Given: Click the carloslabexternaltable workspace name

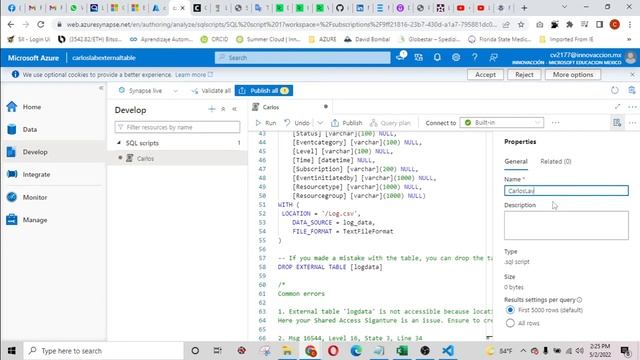Looking at the screenshot, I should tap(104, 58).
